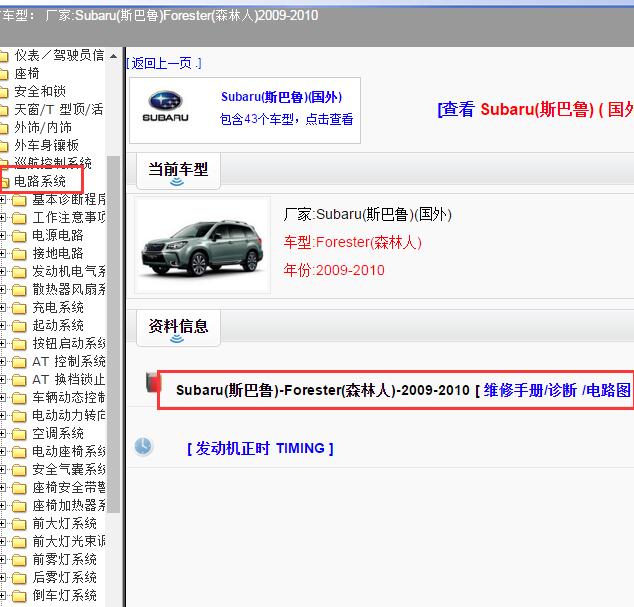Image resolution: width=634 pixels, height=607 pixels.
Task: Click tree panel scroll-up arrow
Action: [x=114, y=56]
